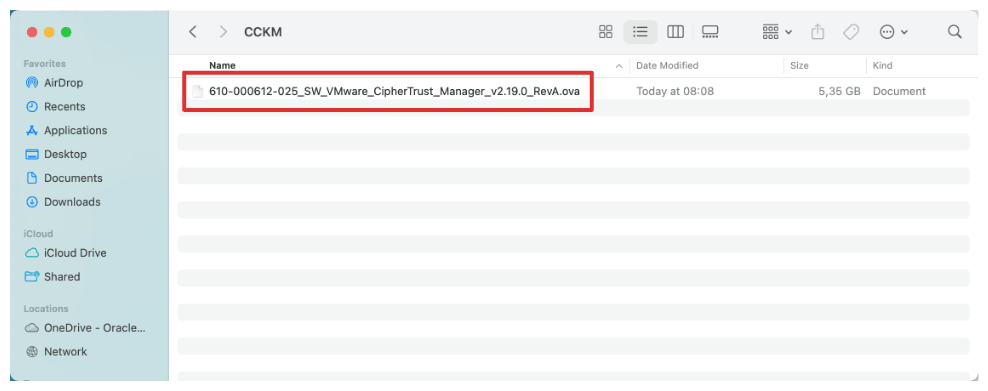Click the 'Today at 08:08' date cell
The image size is (988, 391).
(x=675, y=91)
